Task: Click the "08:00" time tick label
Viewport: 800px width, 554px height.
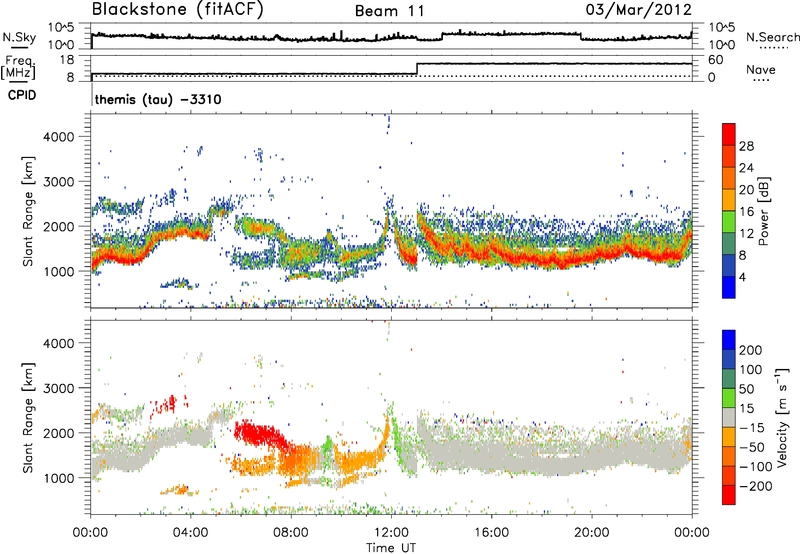Action: tap(291, 533)
